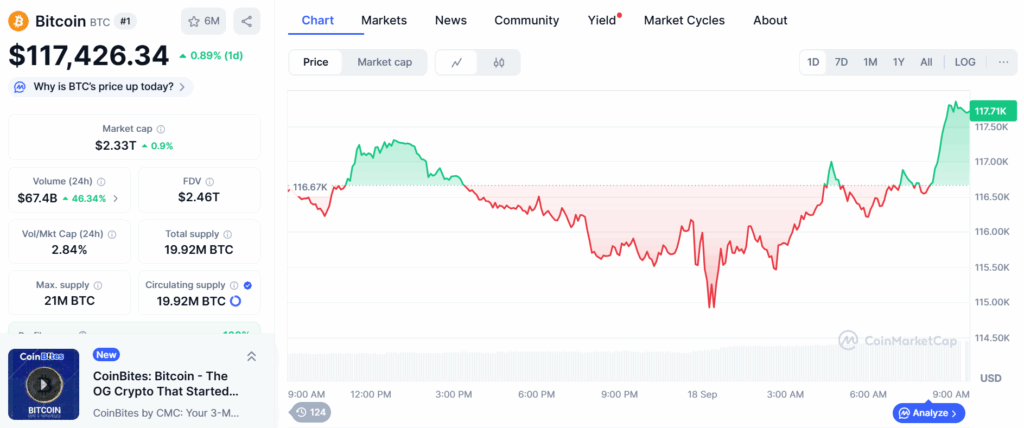This screenshot has height=428, width=1024.
Task: Click the 2.84% Vol/Mkt Cap value
Action: 69,250
